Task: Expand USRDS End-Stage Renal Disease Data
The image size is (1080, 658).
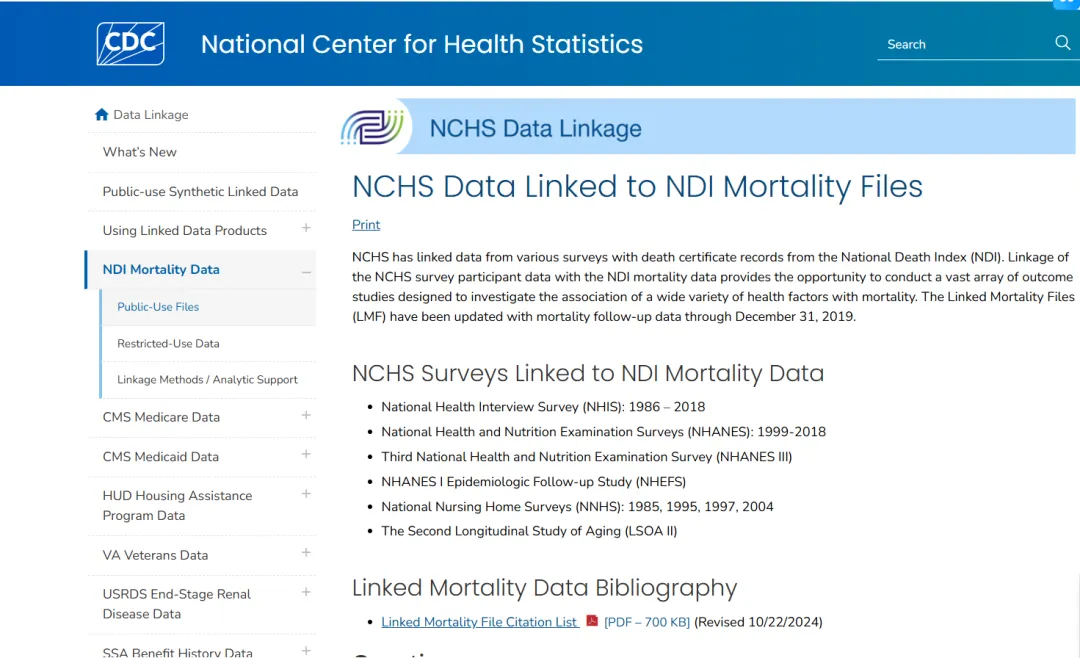Action: tap(306, 593)
